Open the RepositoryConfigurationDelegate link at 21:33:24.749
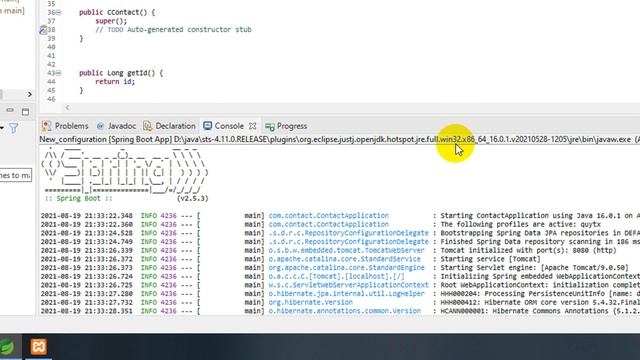Viewport: 640px width, 360px height. tap(349, 242)
